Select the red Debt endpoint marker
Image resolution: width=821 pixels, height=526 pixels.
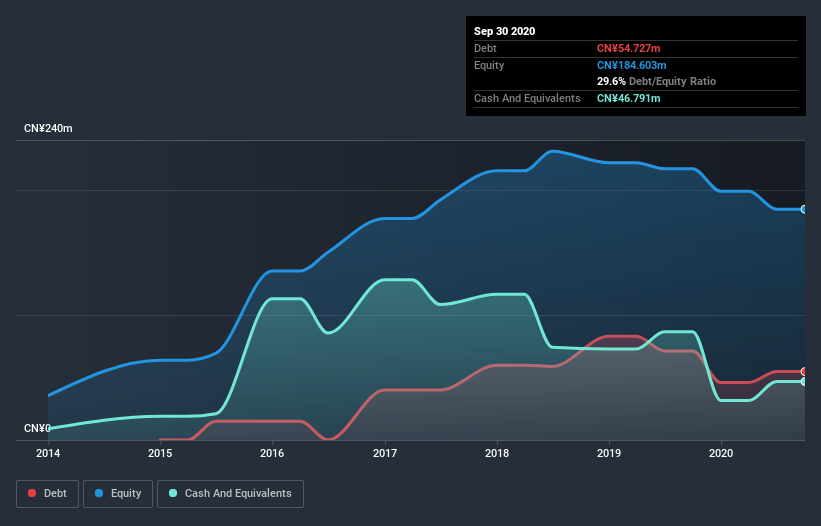pos(804,372)
